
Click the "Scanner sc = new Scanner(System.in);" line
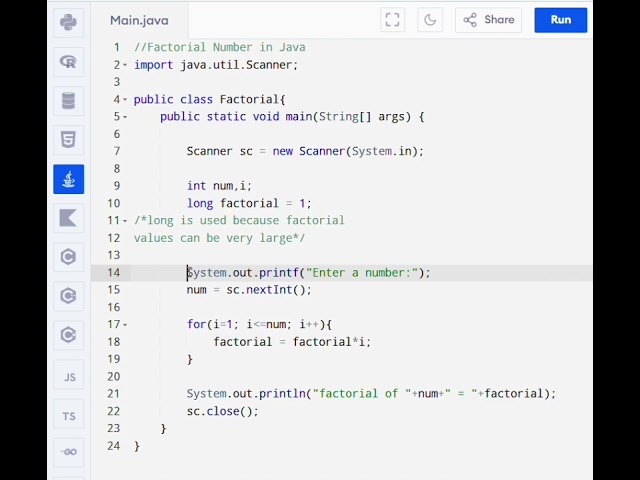click(305, 151)
